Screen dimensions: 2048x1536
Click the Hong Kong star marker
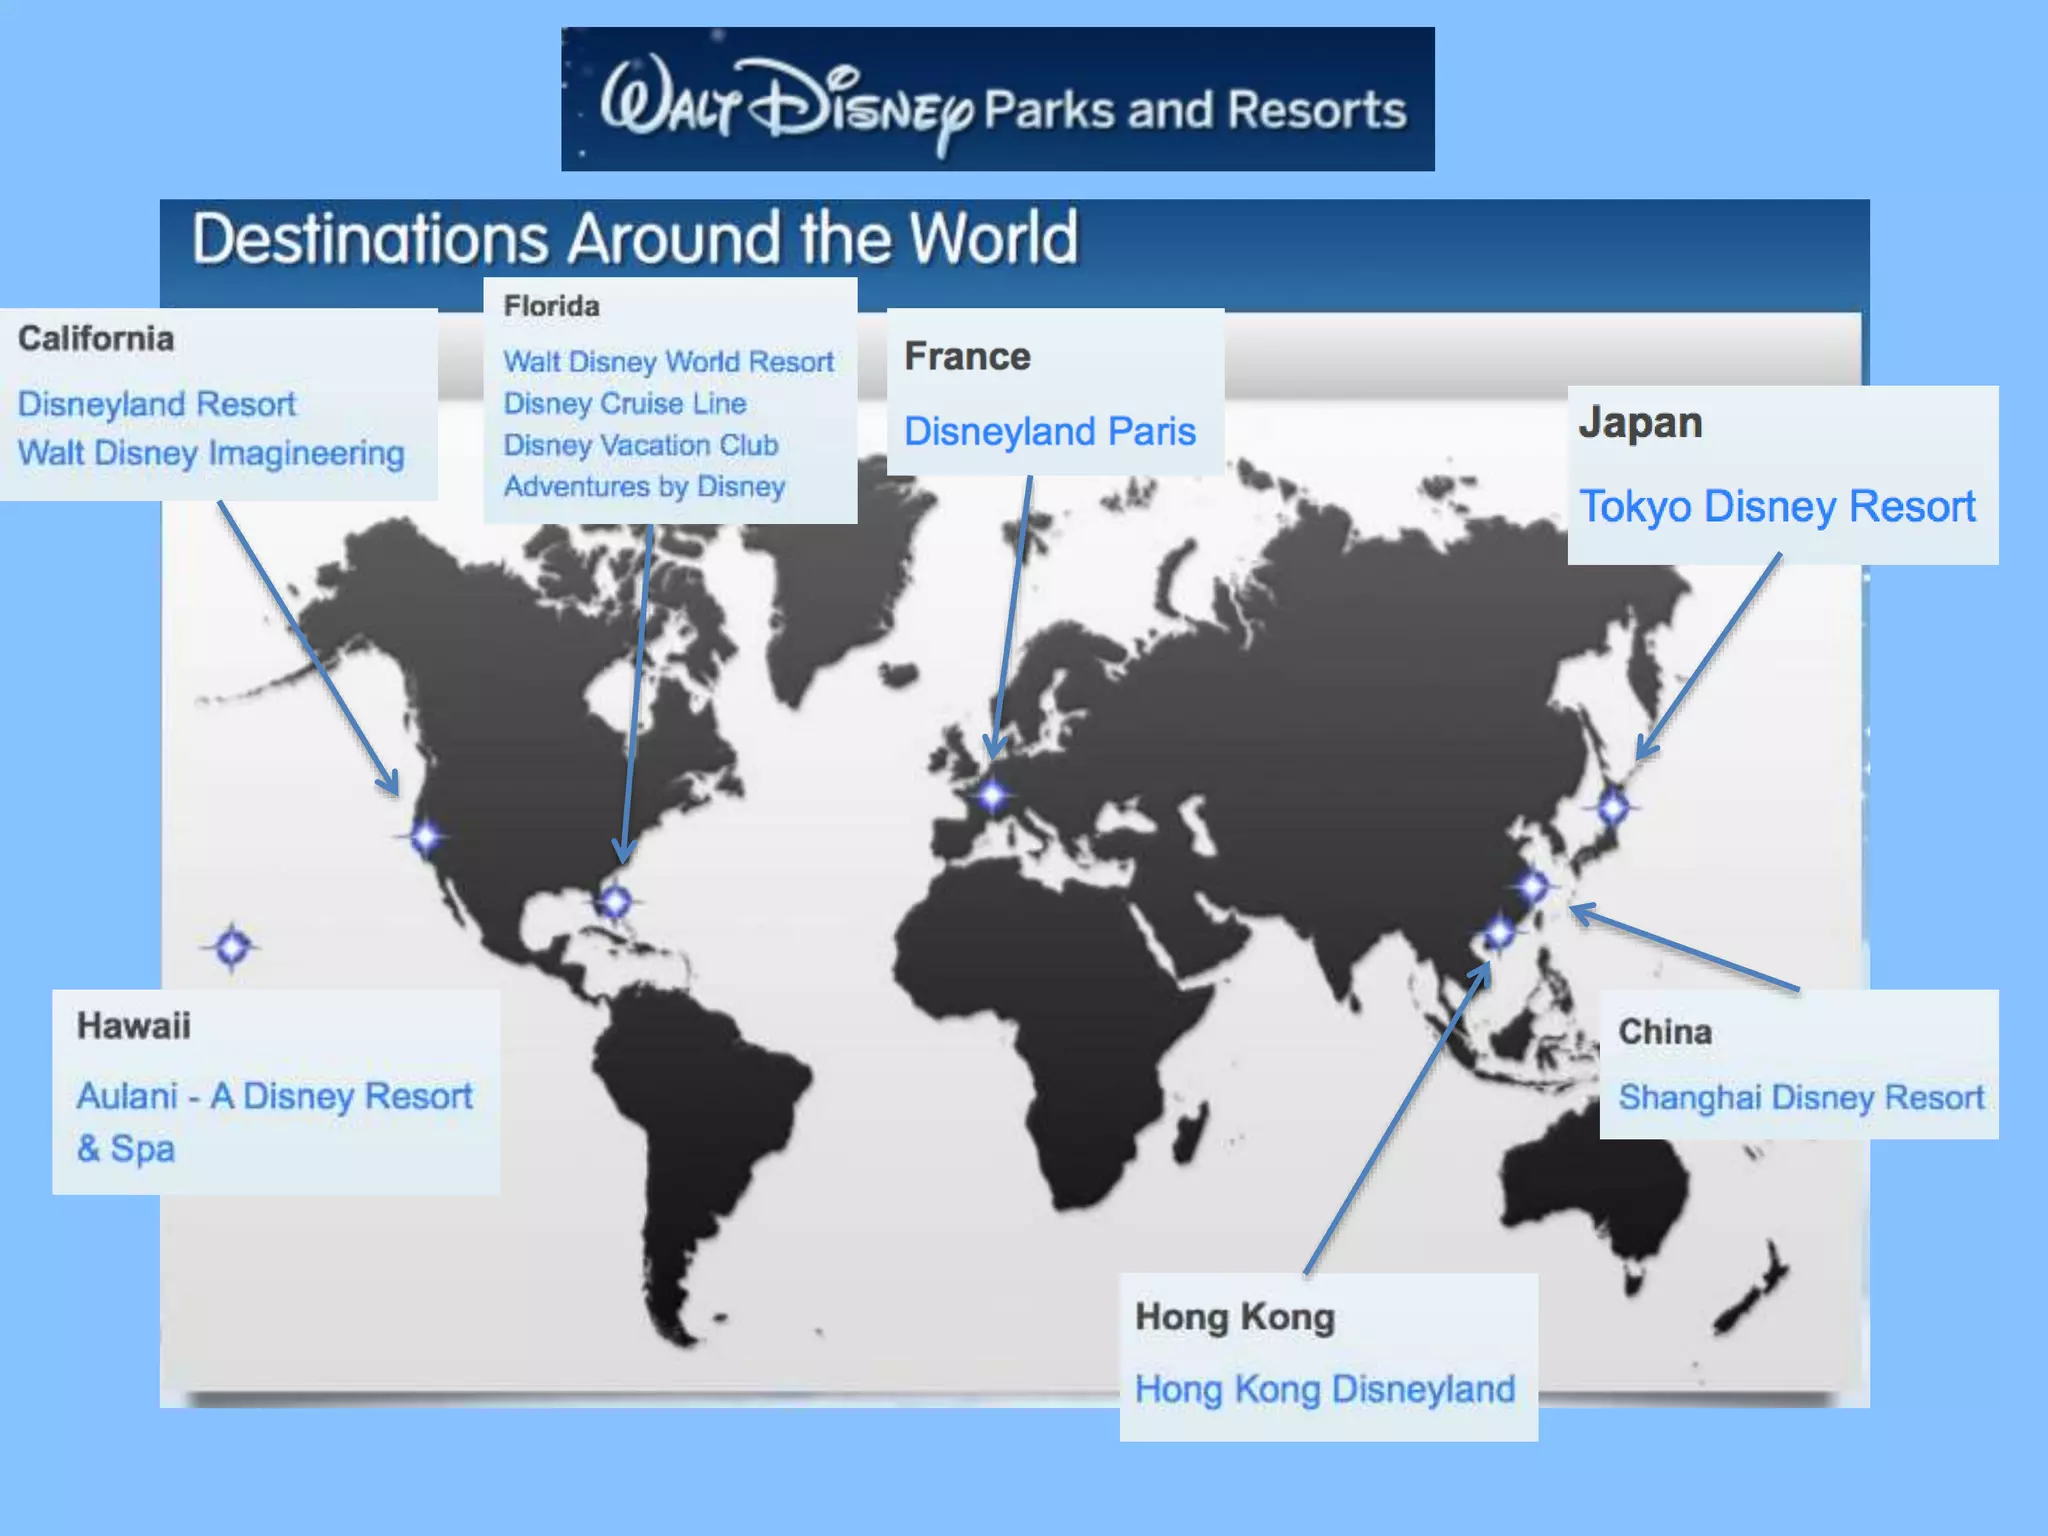(1499, 932)
